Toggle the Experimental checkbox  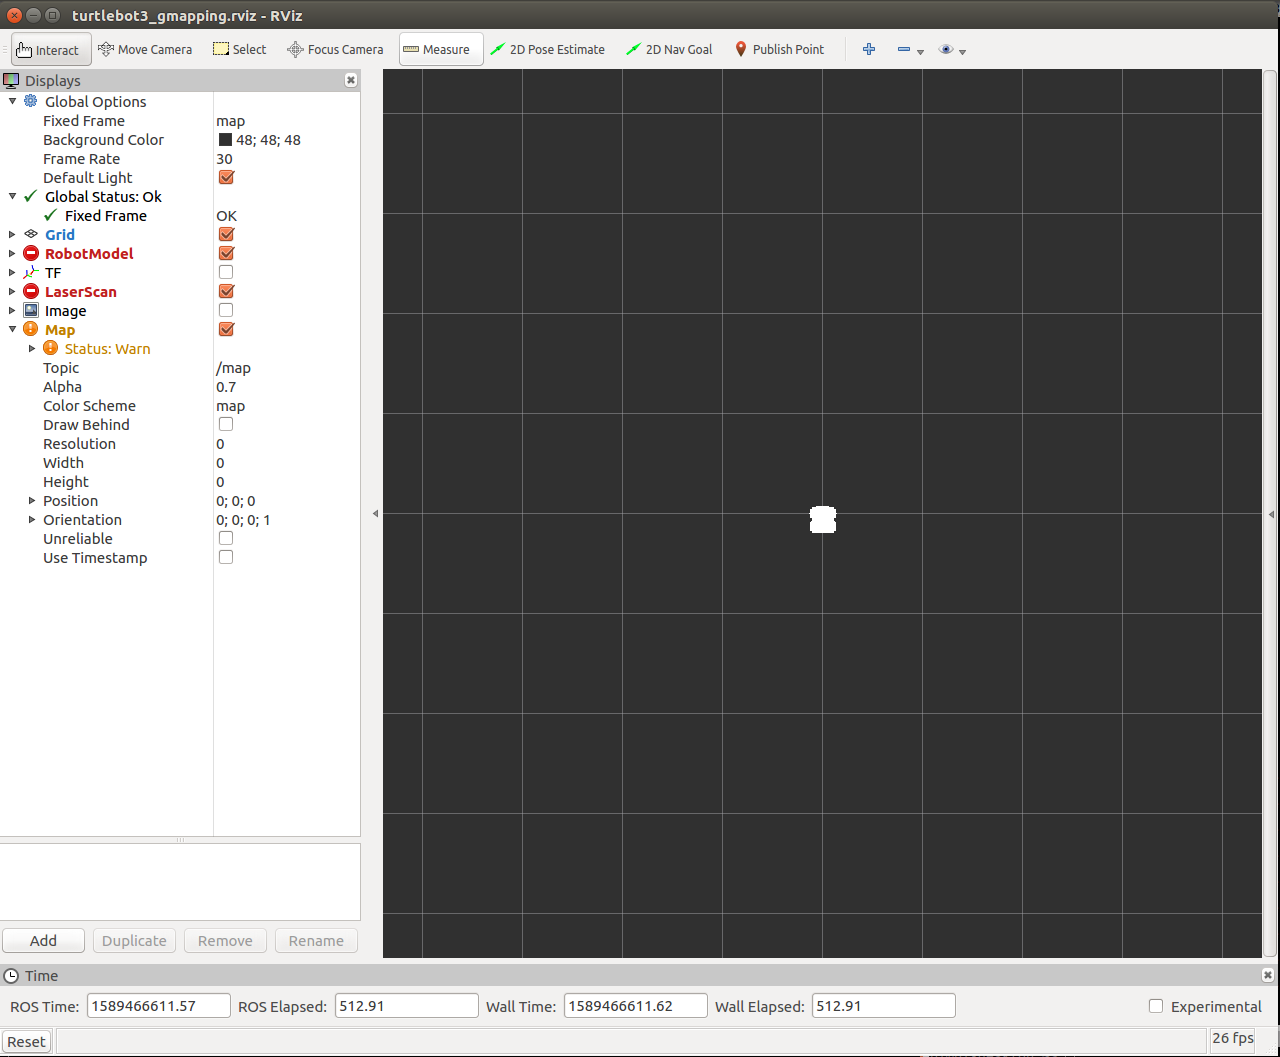coord(1156,1006)
